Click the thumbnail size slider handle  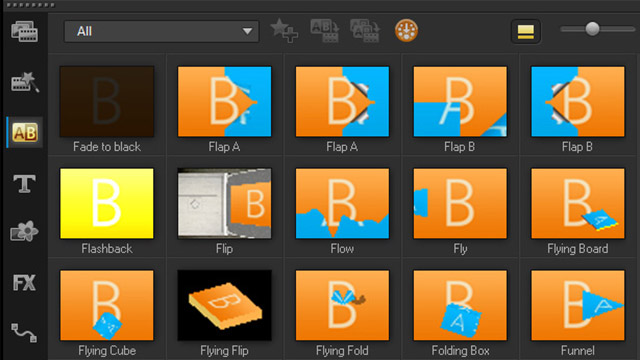point(592,29)
